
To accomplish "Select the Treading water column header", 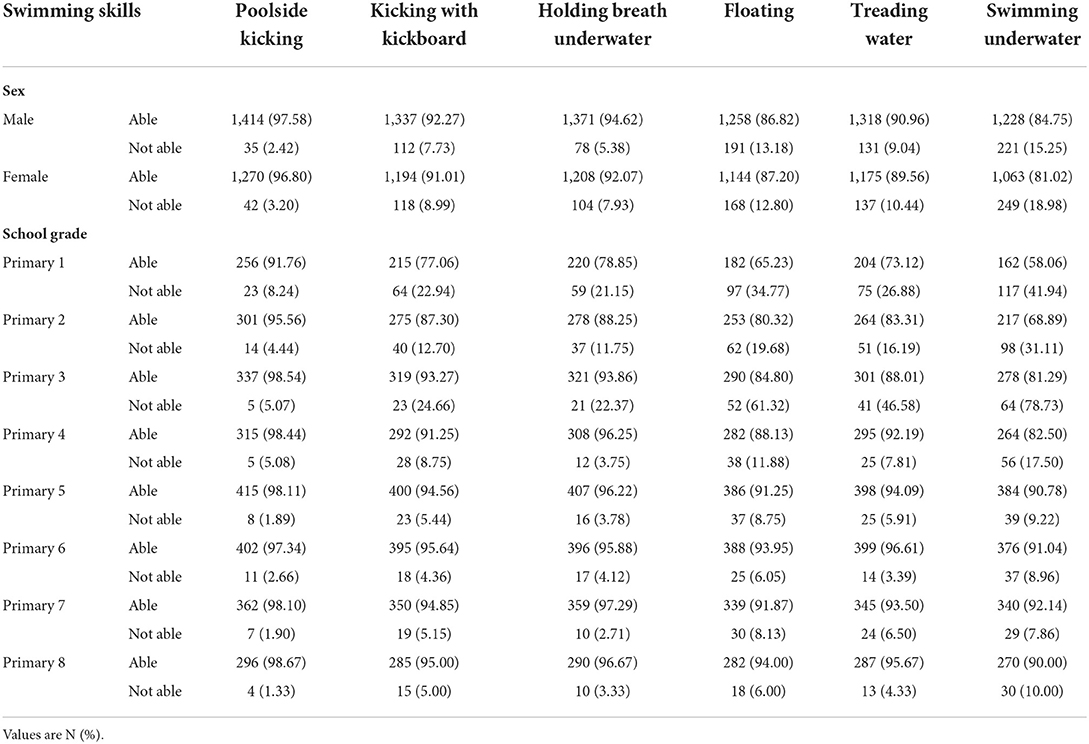I will (889, 24).
